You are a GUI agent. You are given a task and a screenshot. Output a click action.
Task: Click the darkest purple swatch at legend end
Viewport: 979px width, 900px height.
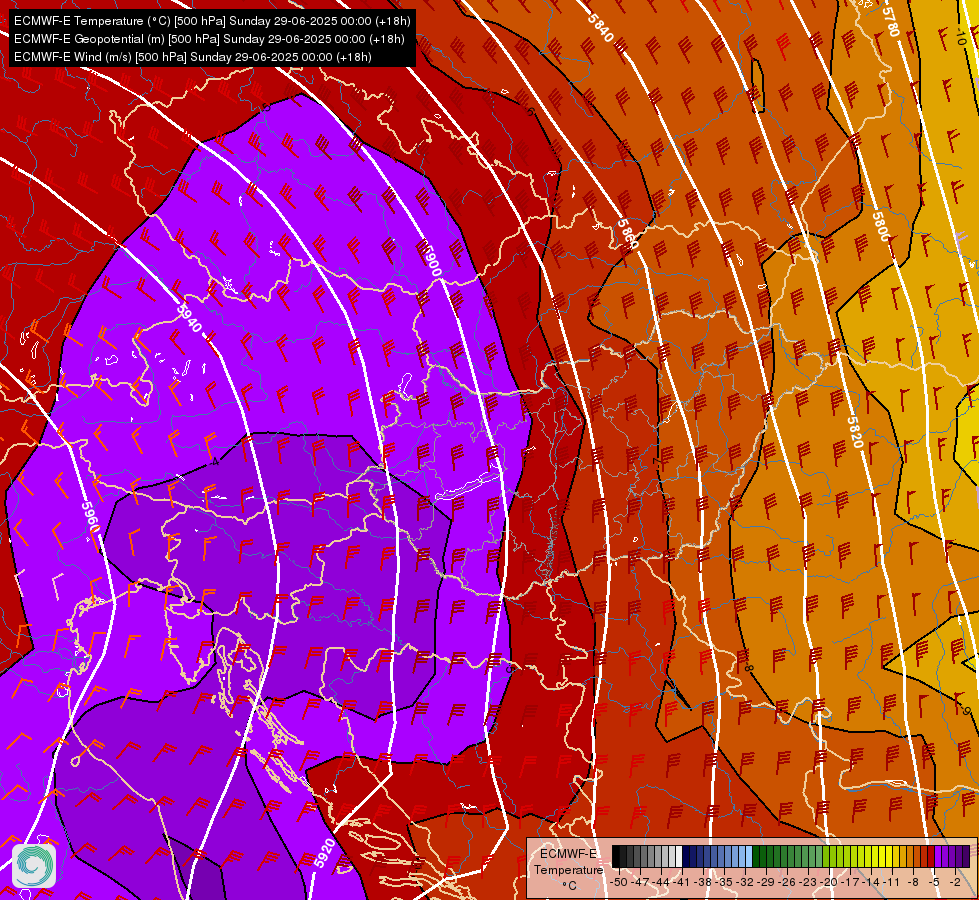[966, 856]
